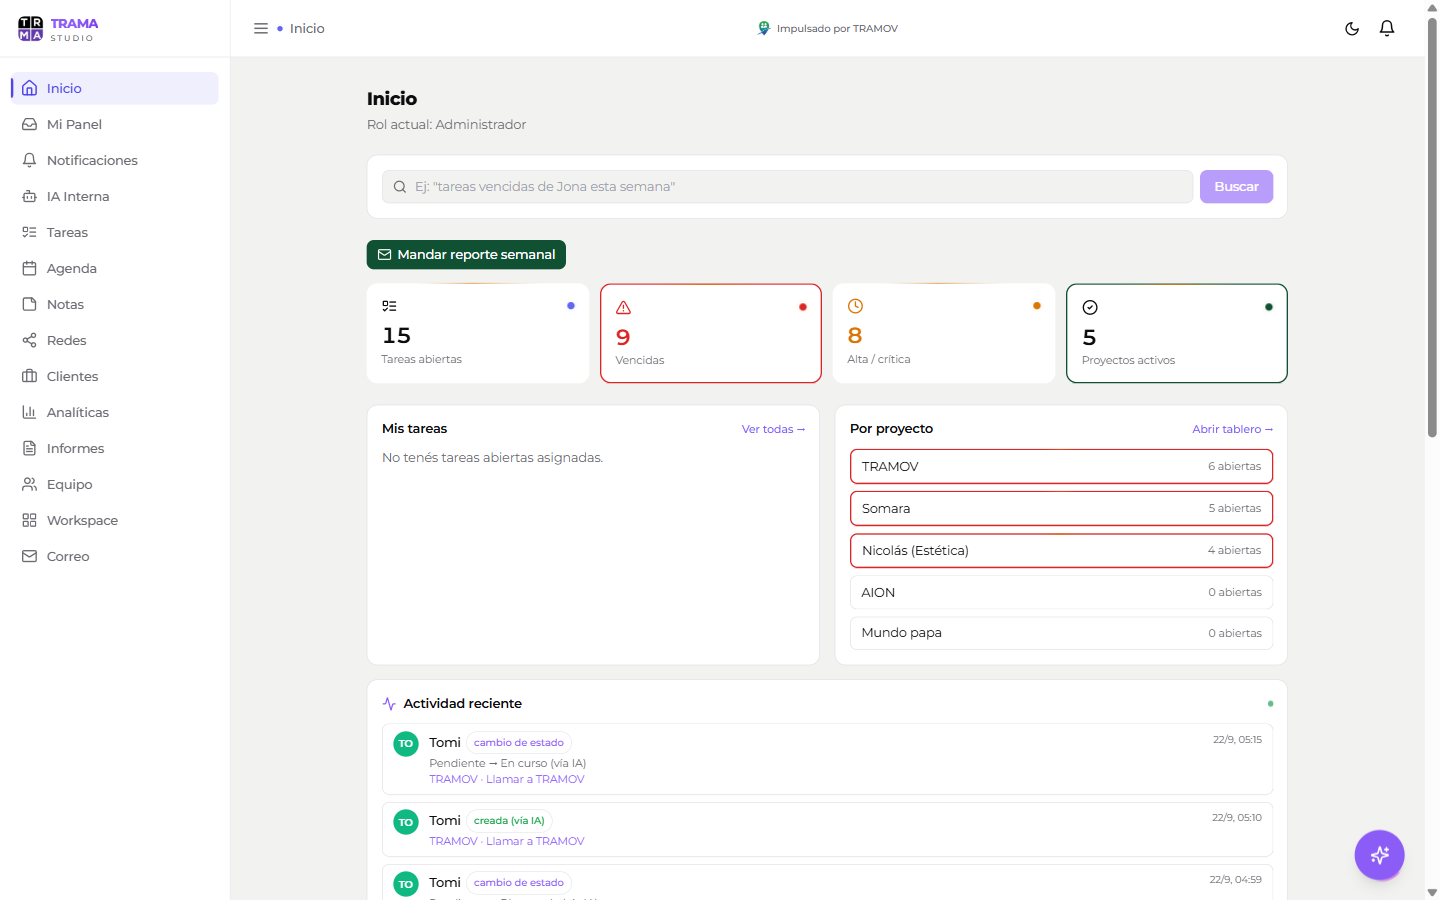Open the 8 Alta / crítica card
This screenshot has width=1440, height=900.
pyautogui.click(x=944, y=333)
